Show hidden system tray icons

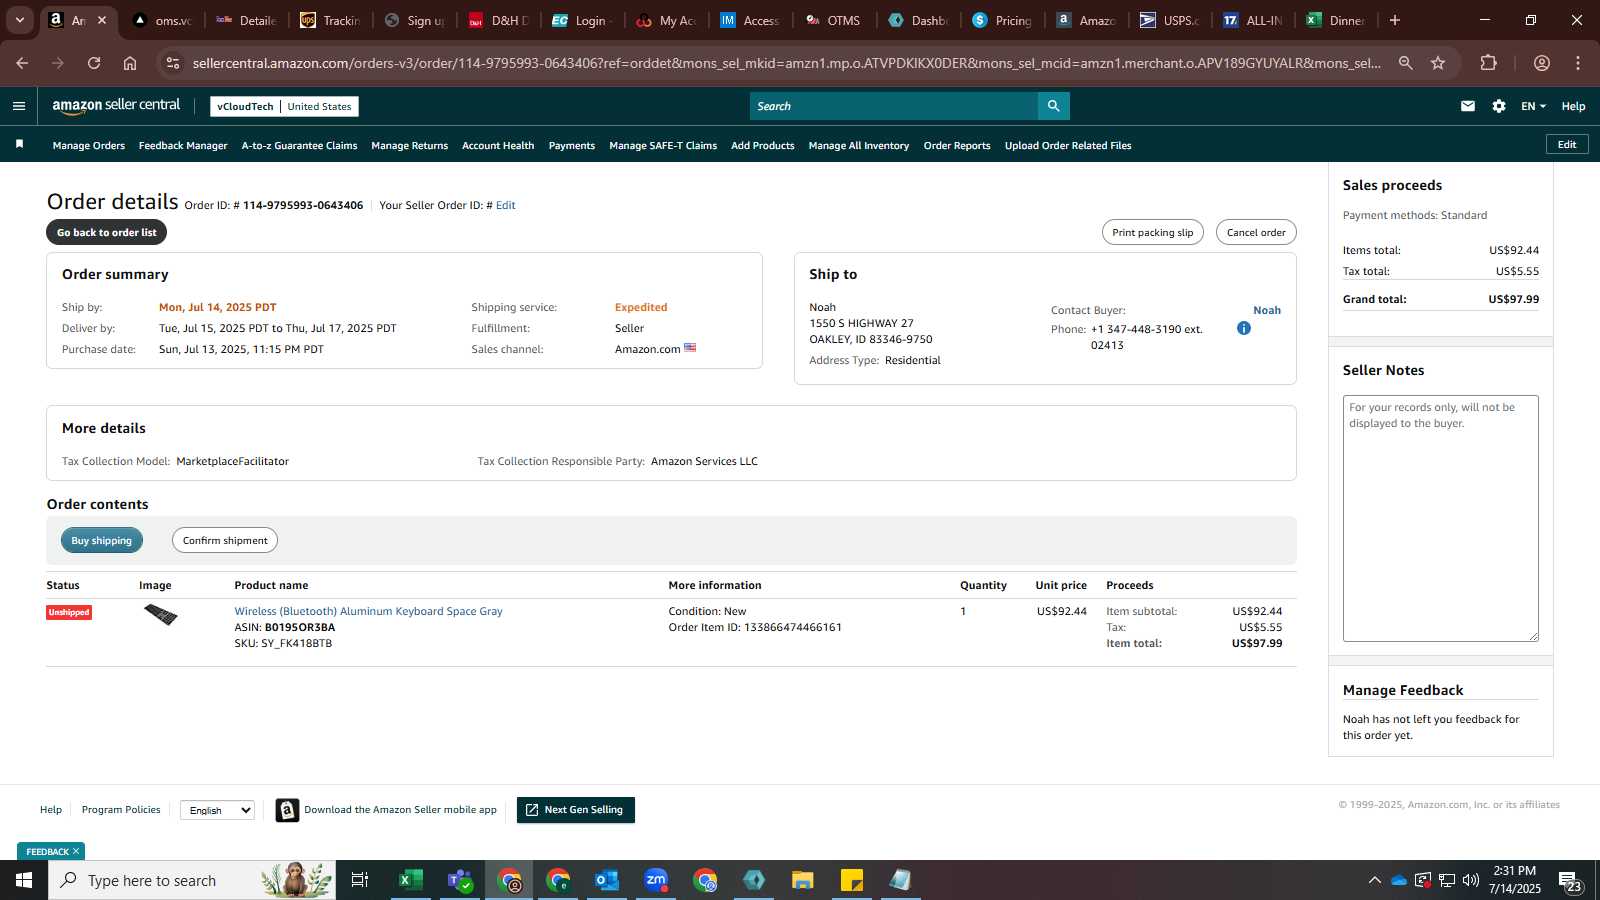click(1374, 880)
